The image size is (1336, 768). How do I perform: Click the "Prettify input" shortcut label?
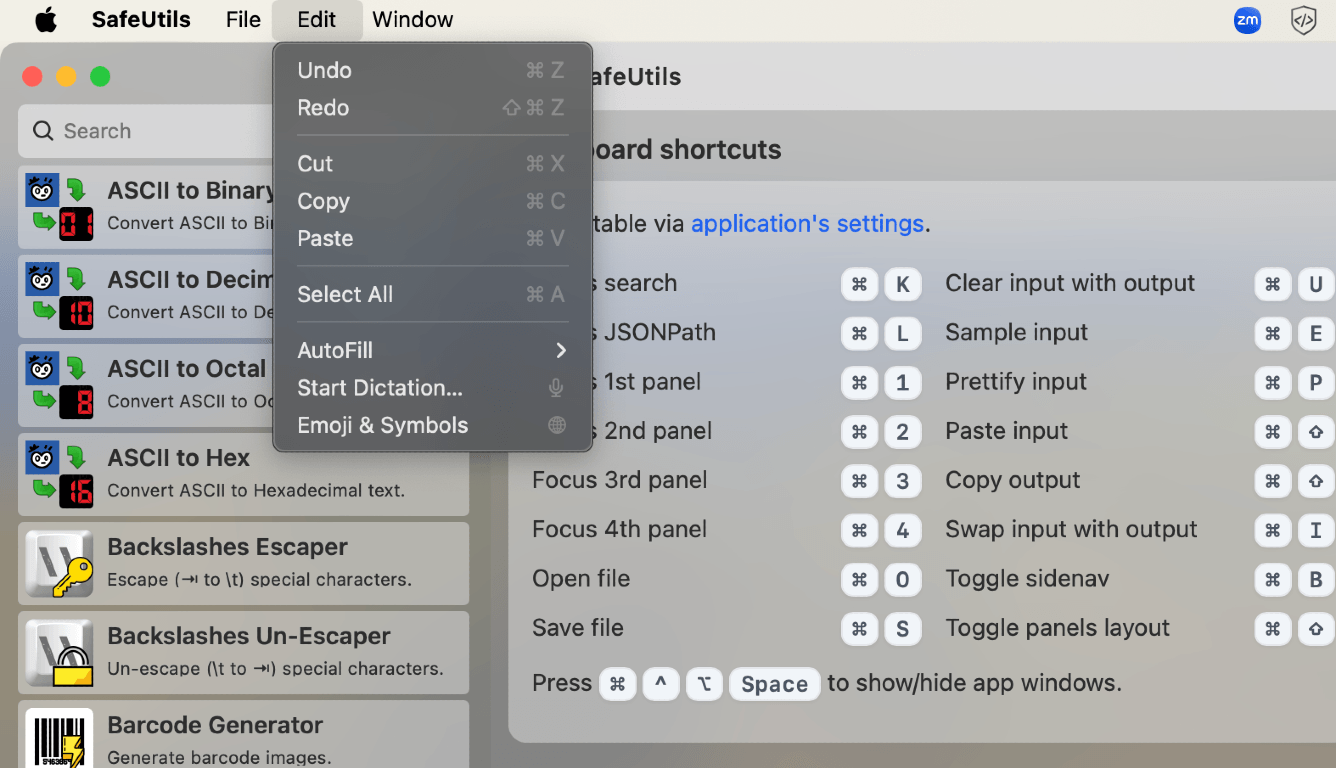[1016, 382]
